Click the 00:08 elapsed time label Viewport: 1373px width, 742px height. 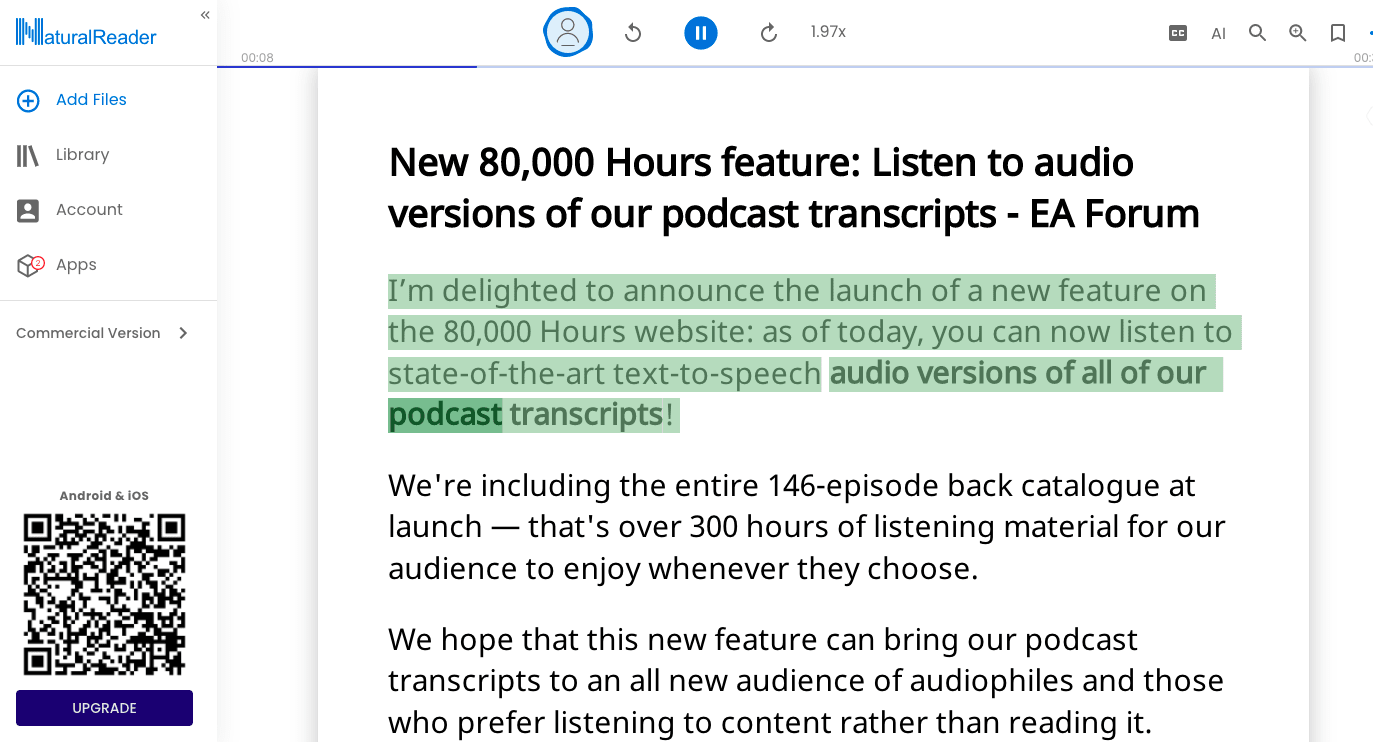[x=257, y=58]
